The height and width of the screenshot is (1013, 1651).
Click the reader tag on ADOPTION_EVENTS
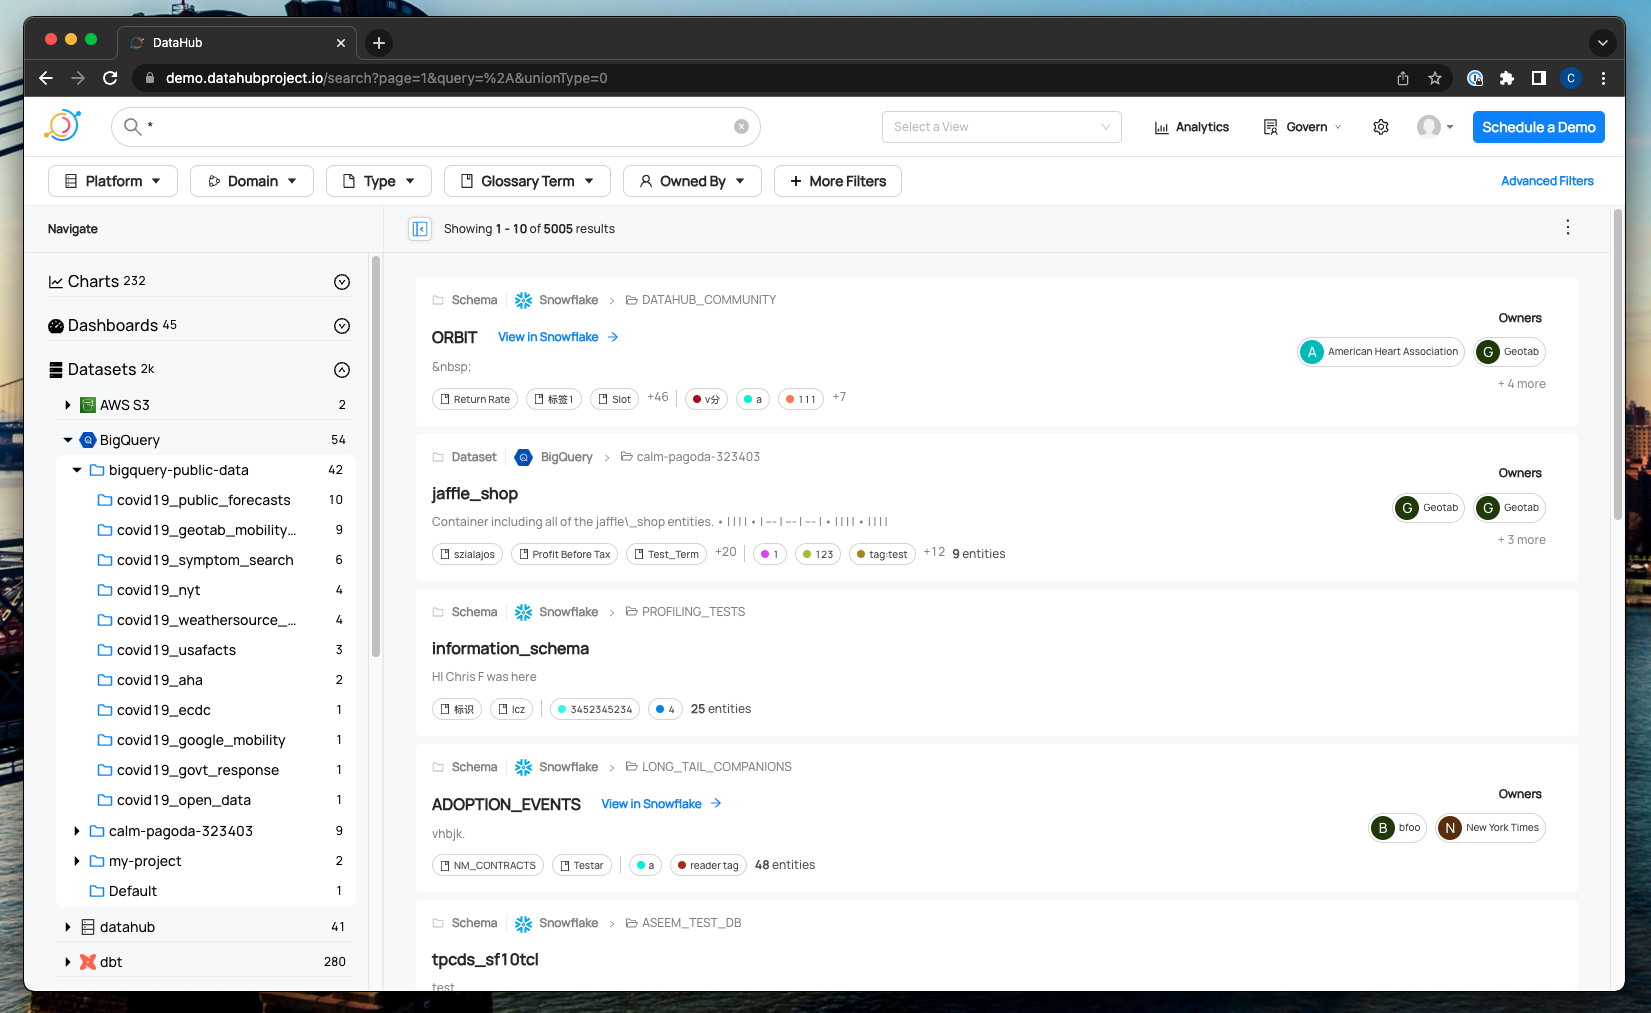[708, 865]
